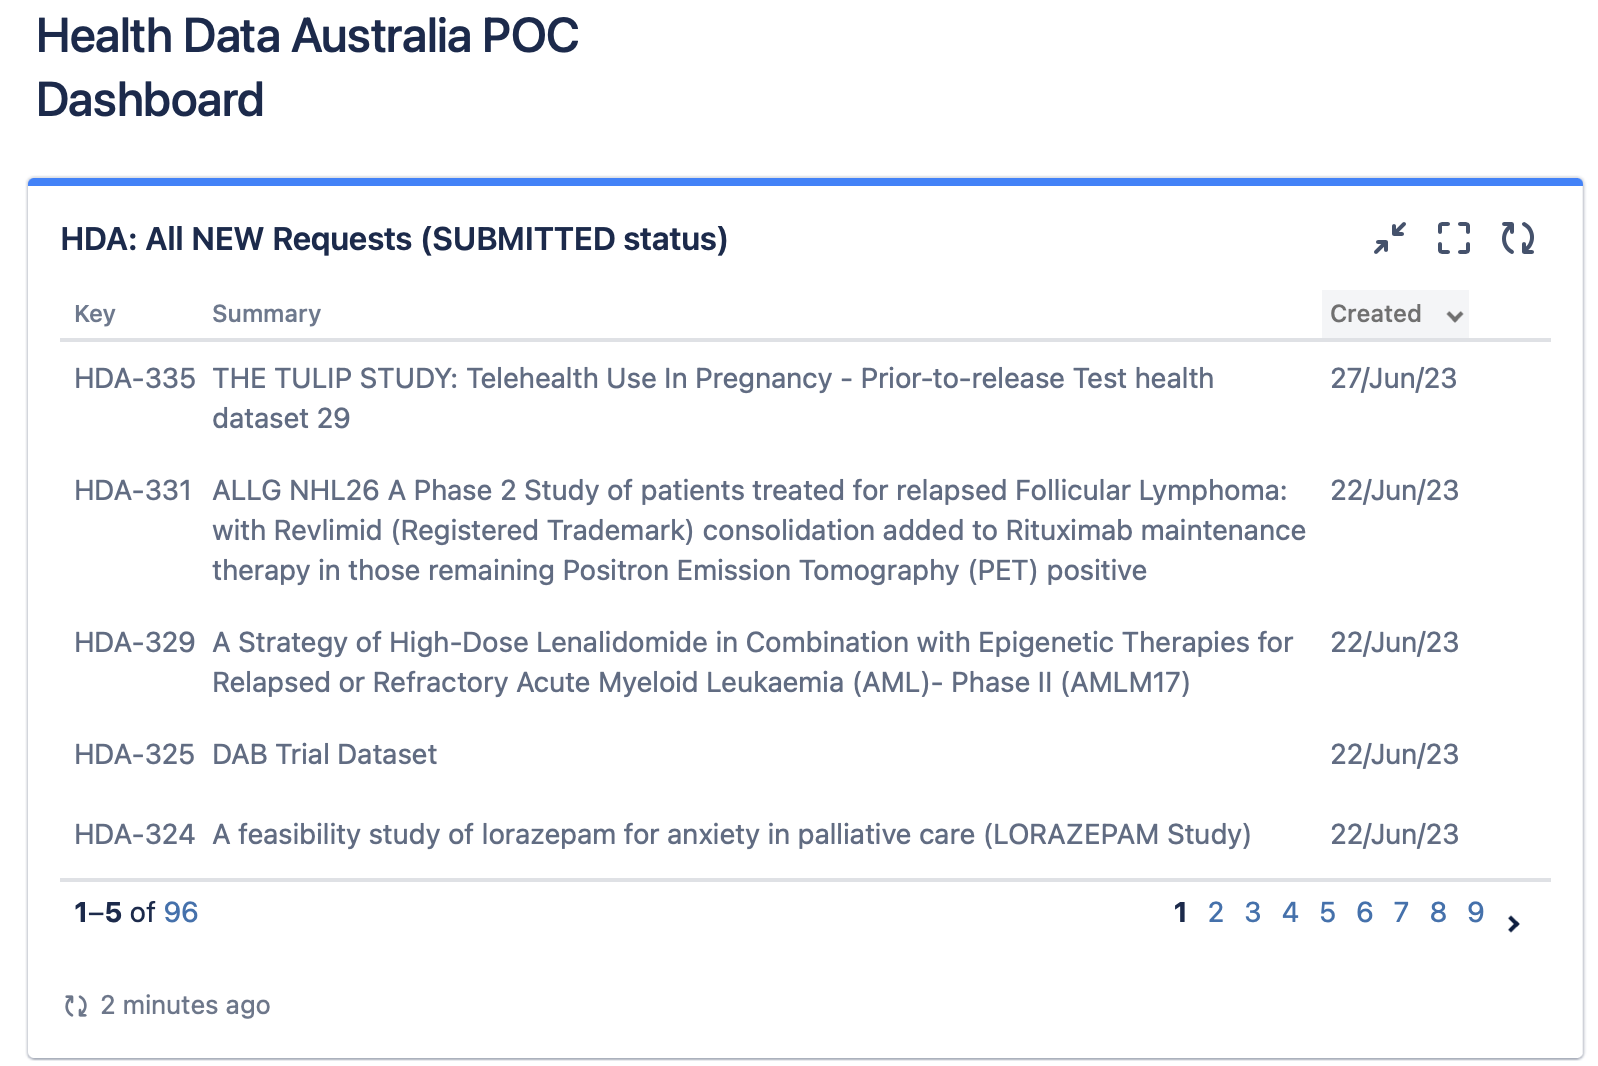Open issue key HDA-331

(132, 491)
